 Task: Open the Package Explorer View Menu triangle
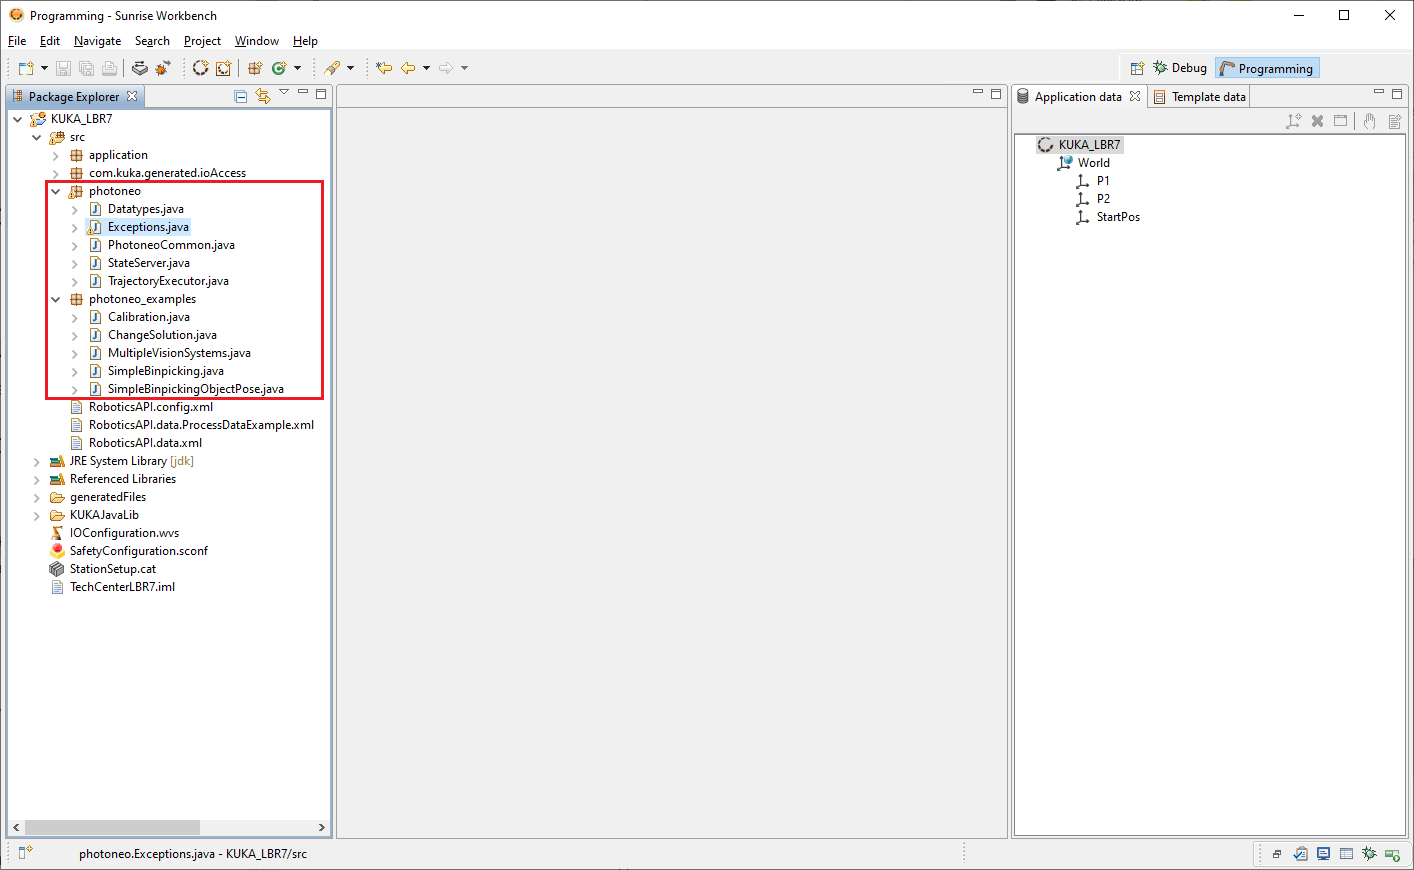284,93
